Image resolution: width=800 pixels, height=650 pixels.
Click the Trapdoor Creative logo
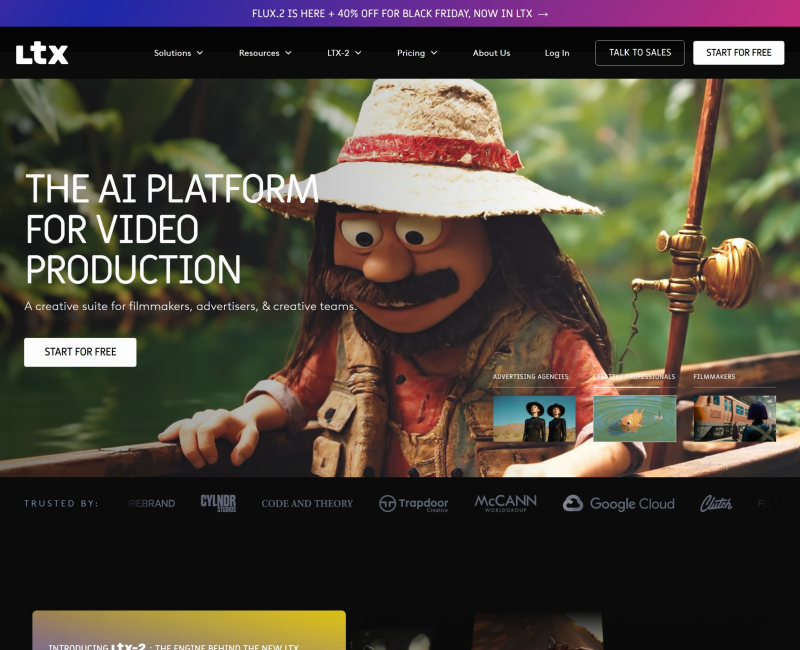(413, 504)
